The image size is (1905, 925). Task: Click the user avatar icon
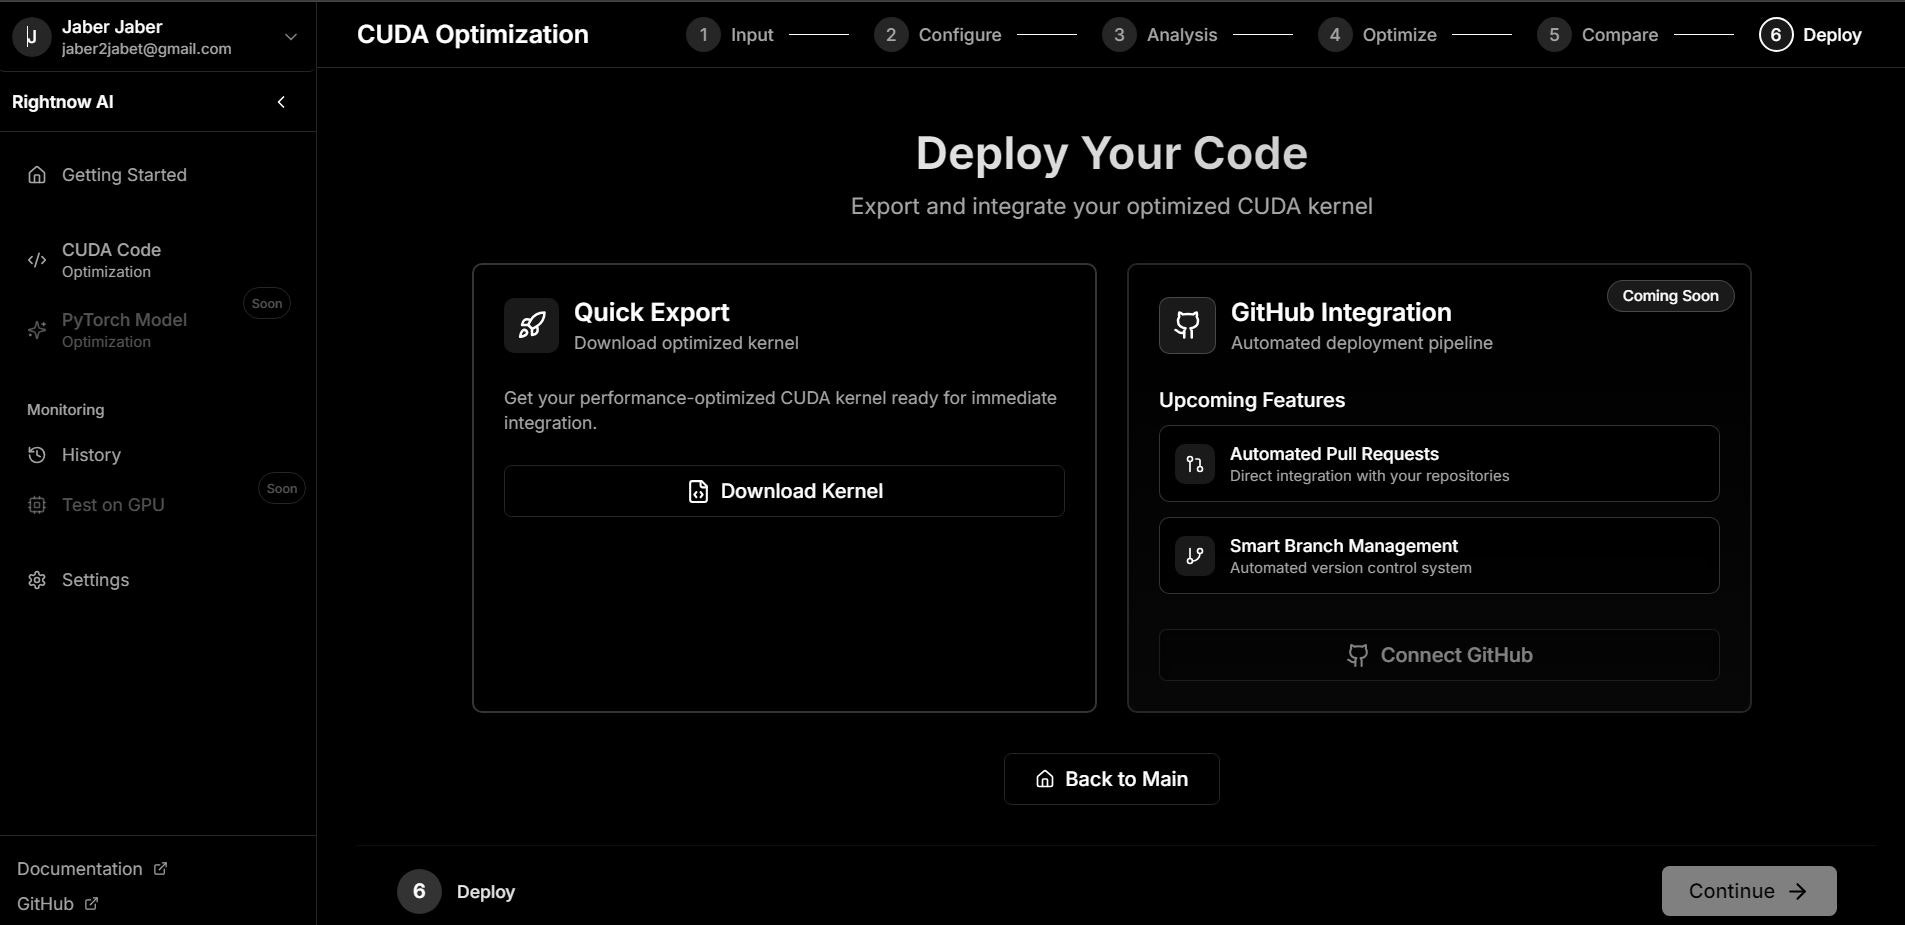32,37
